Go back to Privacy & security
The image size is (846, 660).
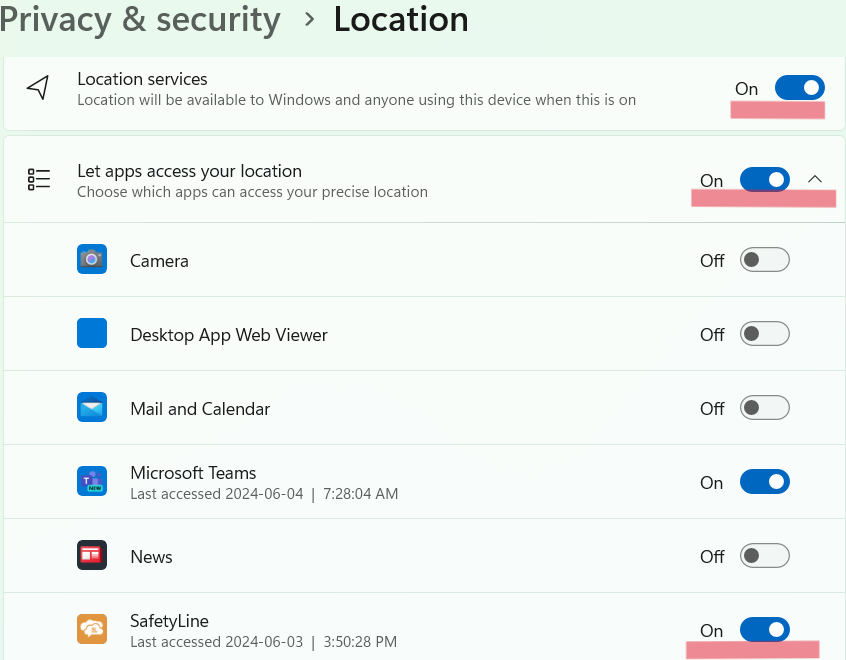point(140,19)
